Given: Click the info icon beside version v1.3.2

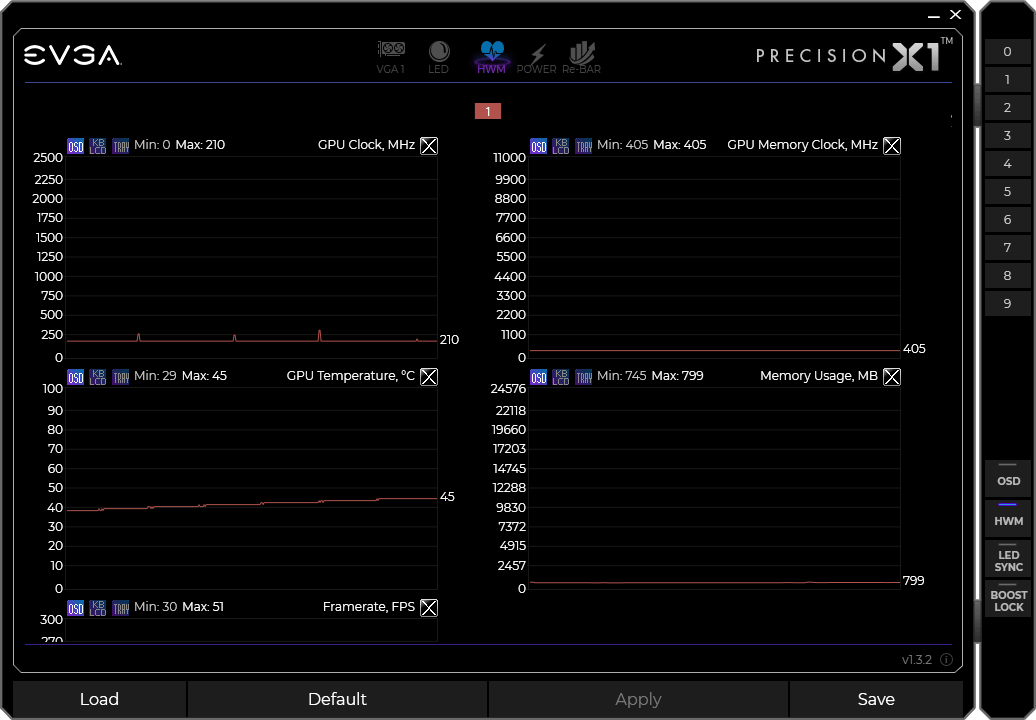Looking at the screenshot, I should (x=946, y=660).
